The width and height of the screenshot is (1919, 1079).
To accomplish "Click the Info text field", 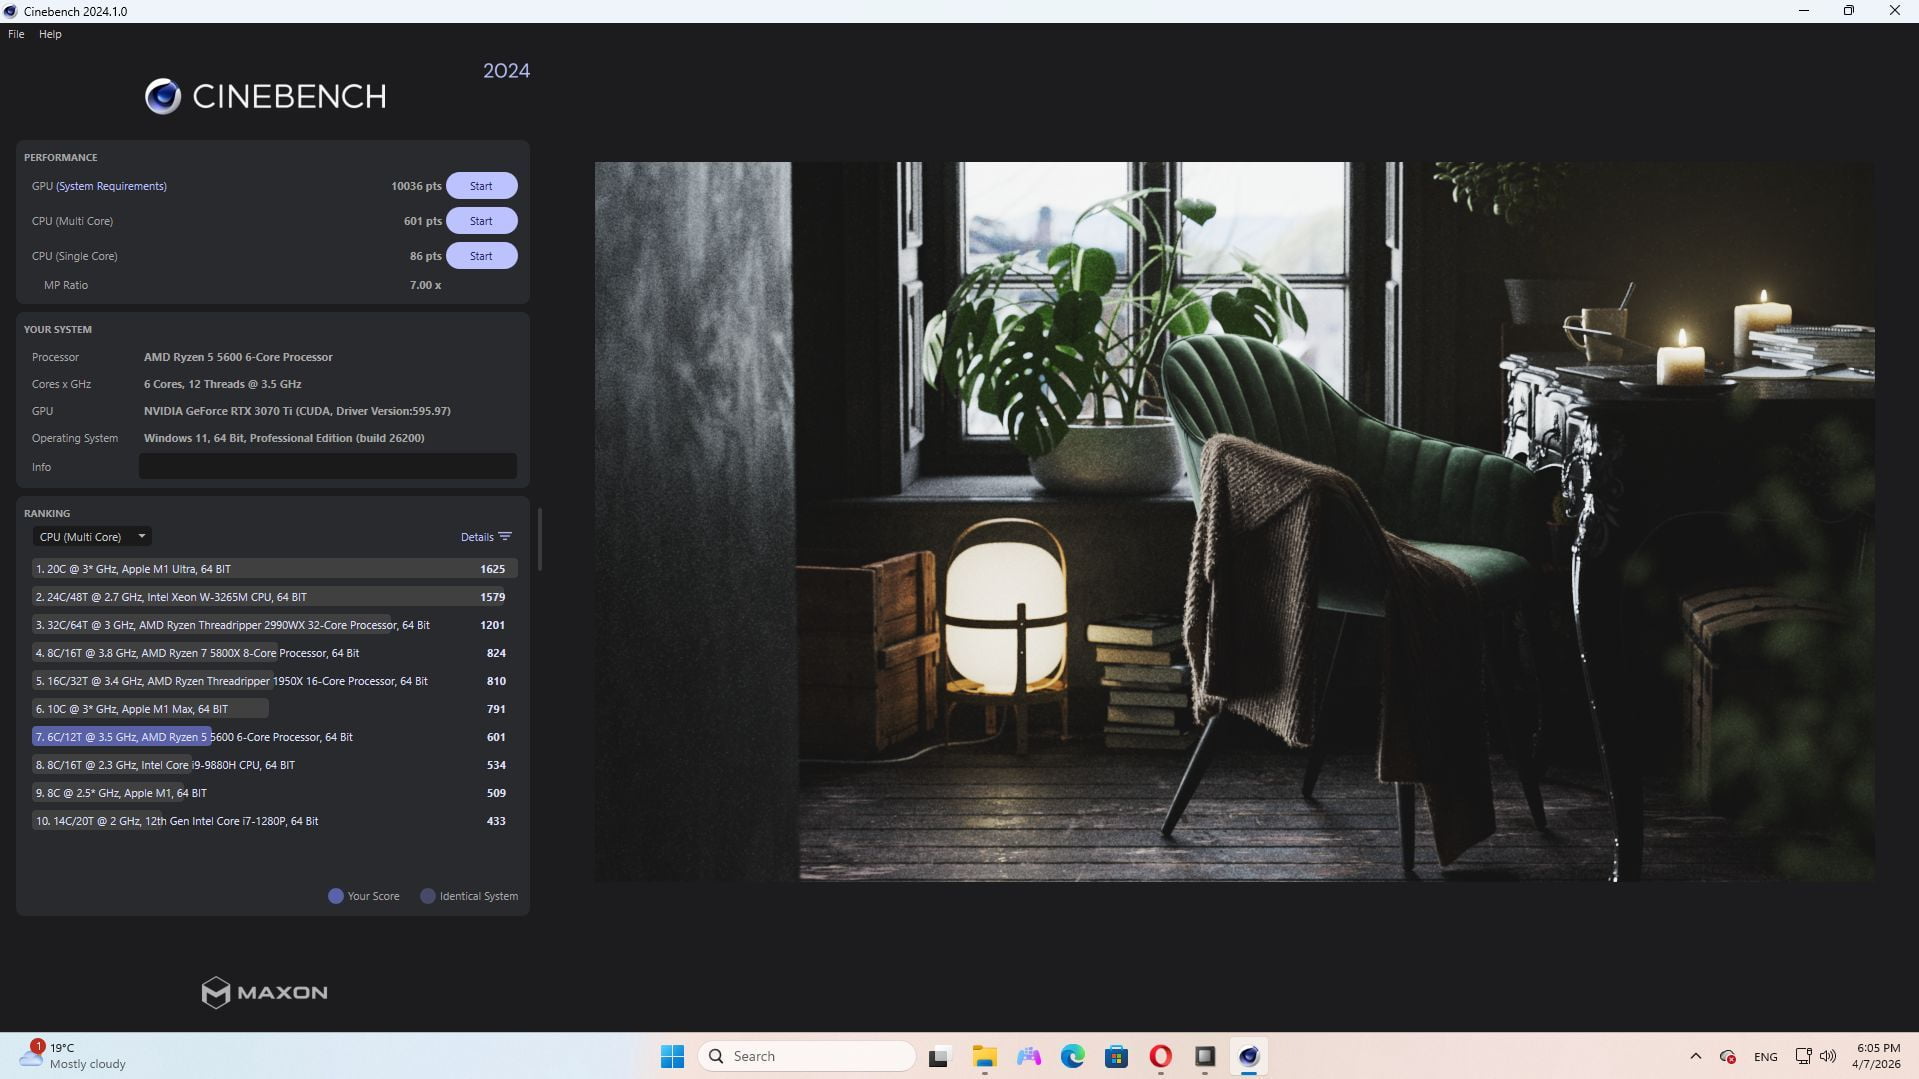I will coord(327,466).
